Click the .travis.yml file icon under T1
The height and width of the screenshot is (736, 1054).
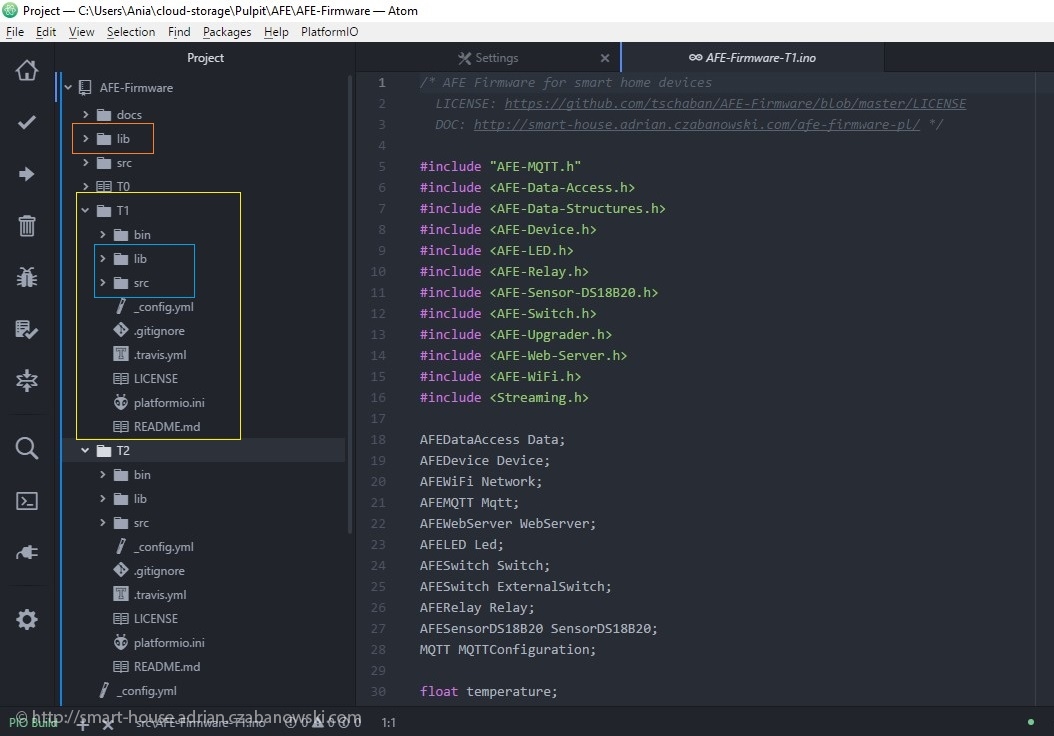pos(121,354)
